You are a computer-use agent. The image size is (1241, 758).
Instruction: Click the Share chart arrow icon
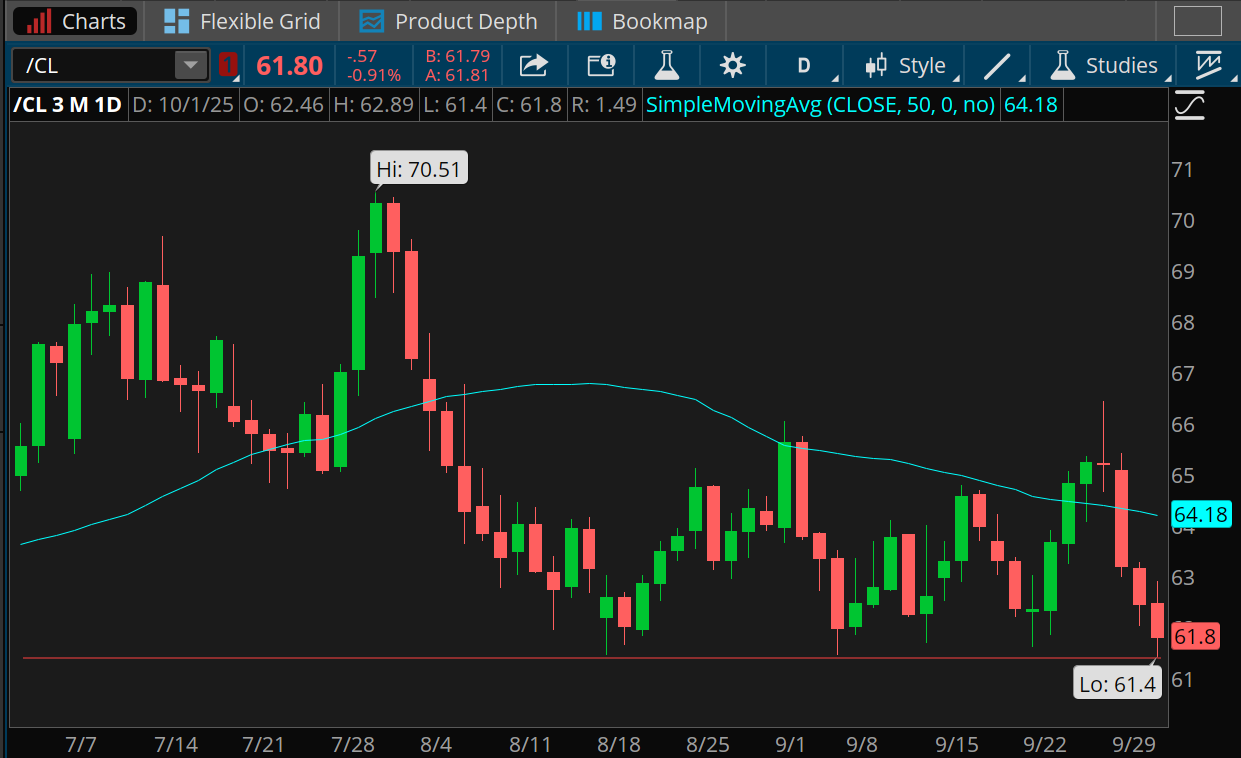535,66
